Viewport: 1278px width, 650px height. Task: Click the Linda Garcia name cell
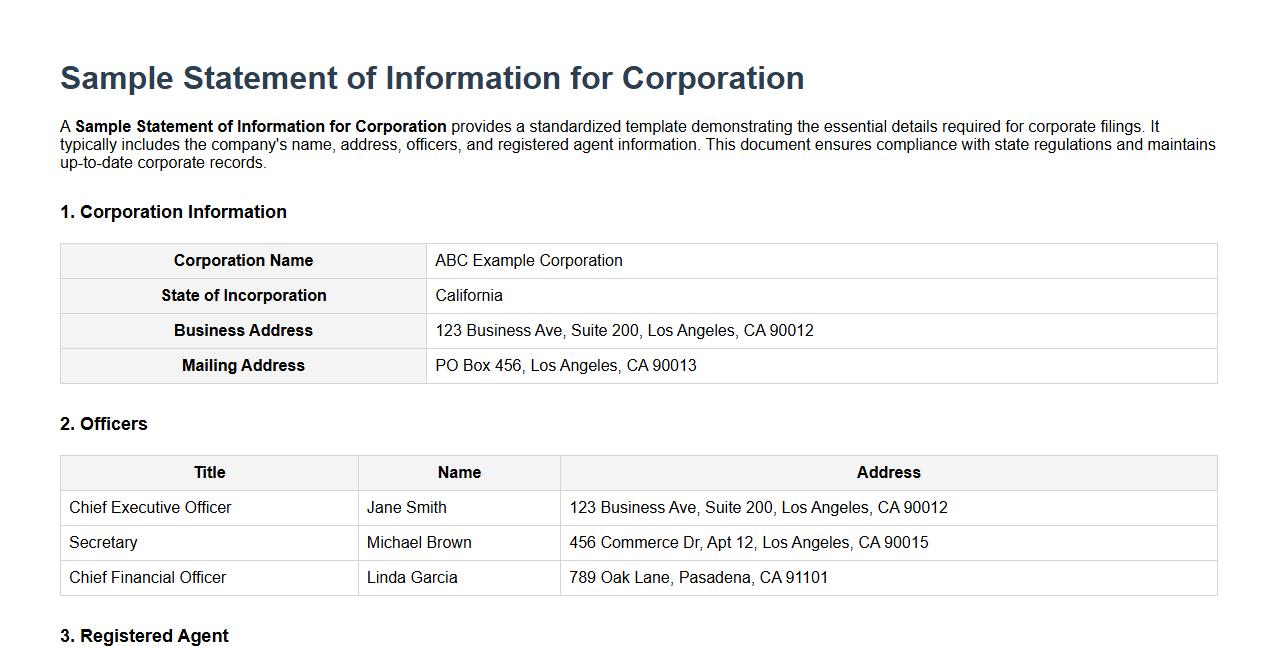412,577
